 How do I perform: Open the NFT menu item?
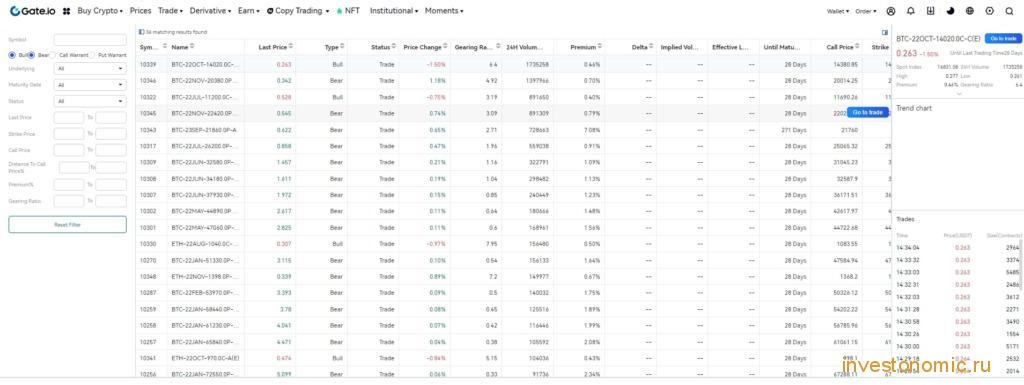pos(348,11)
